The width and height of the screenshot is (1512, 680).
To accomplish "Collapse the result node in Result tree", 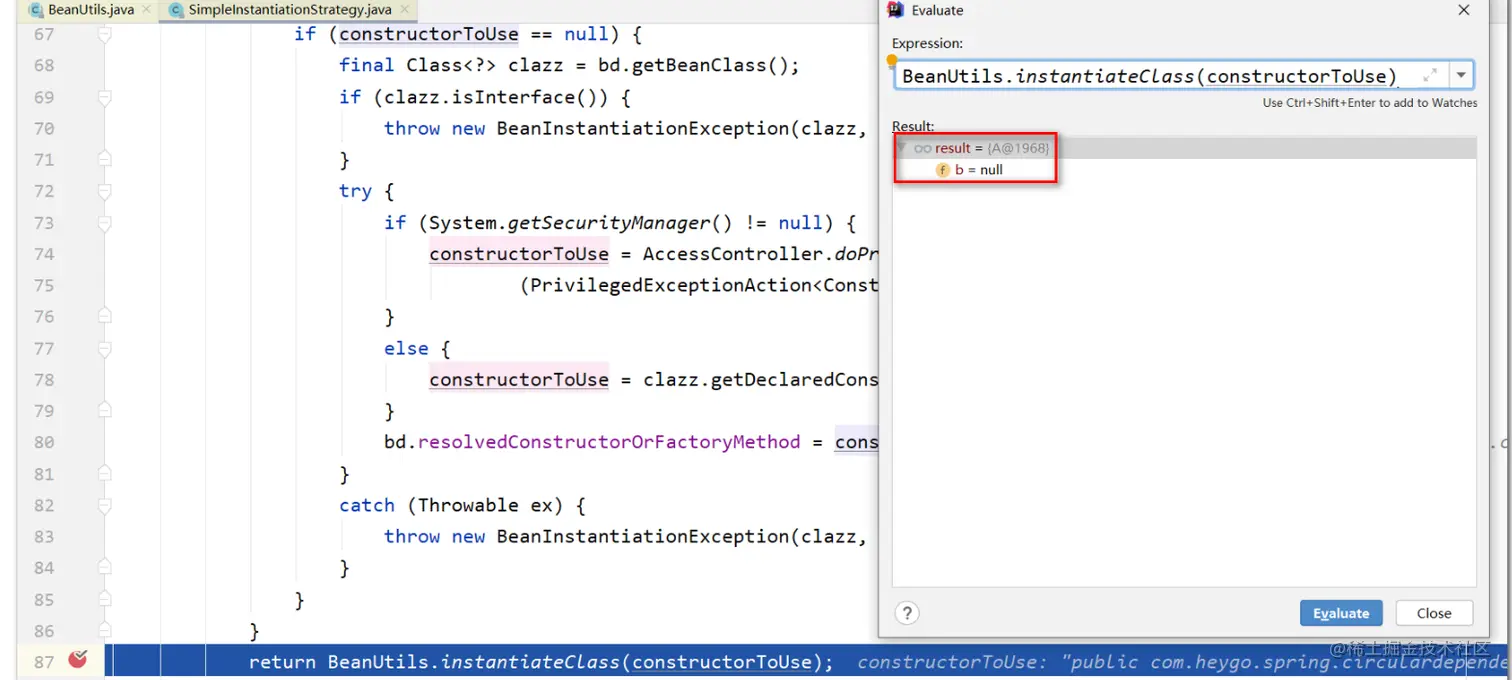I will point(902,148).
